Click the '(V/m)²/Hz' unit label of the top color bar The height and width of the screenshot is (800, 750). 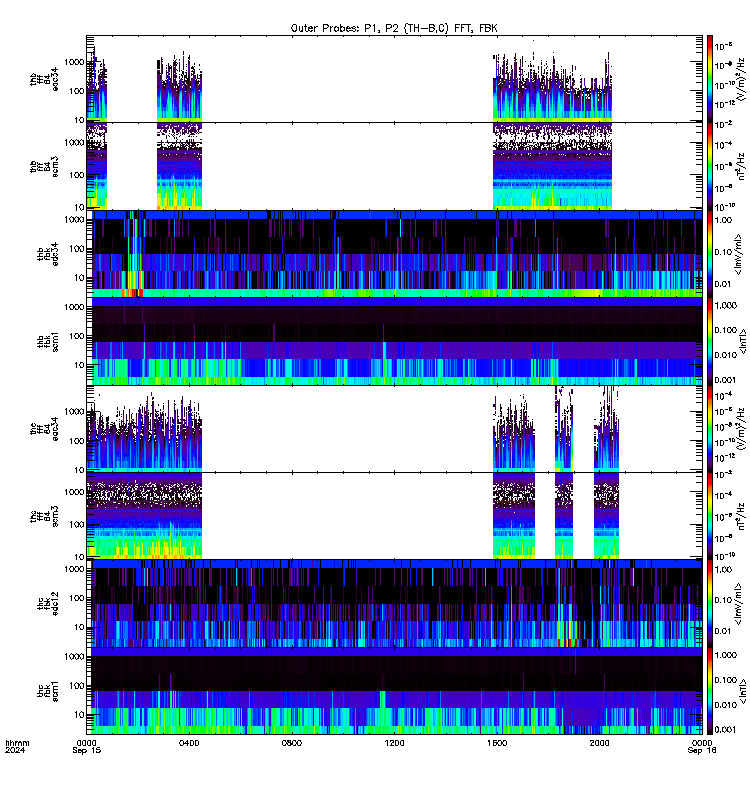pyautogui.click(x=742, y=79)
